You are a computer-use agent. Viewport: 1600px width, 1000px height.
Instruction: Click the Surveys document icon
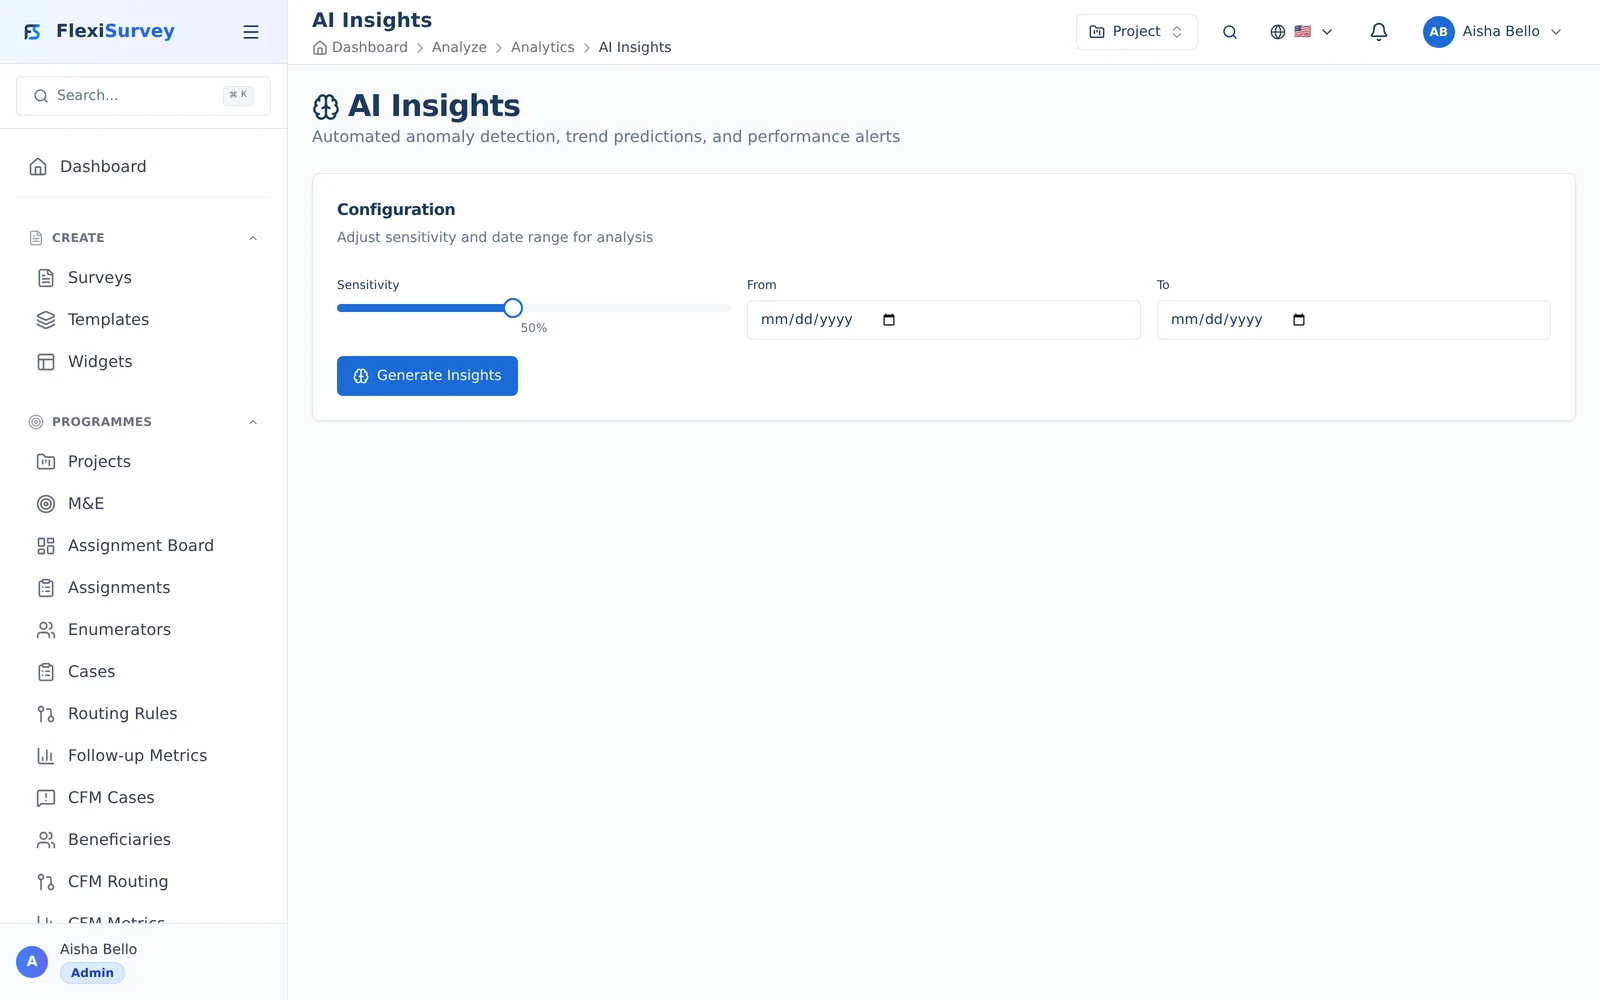(46, 278)
